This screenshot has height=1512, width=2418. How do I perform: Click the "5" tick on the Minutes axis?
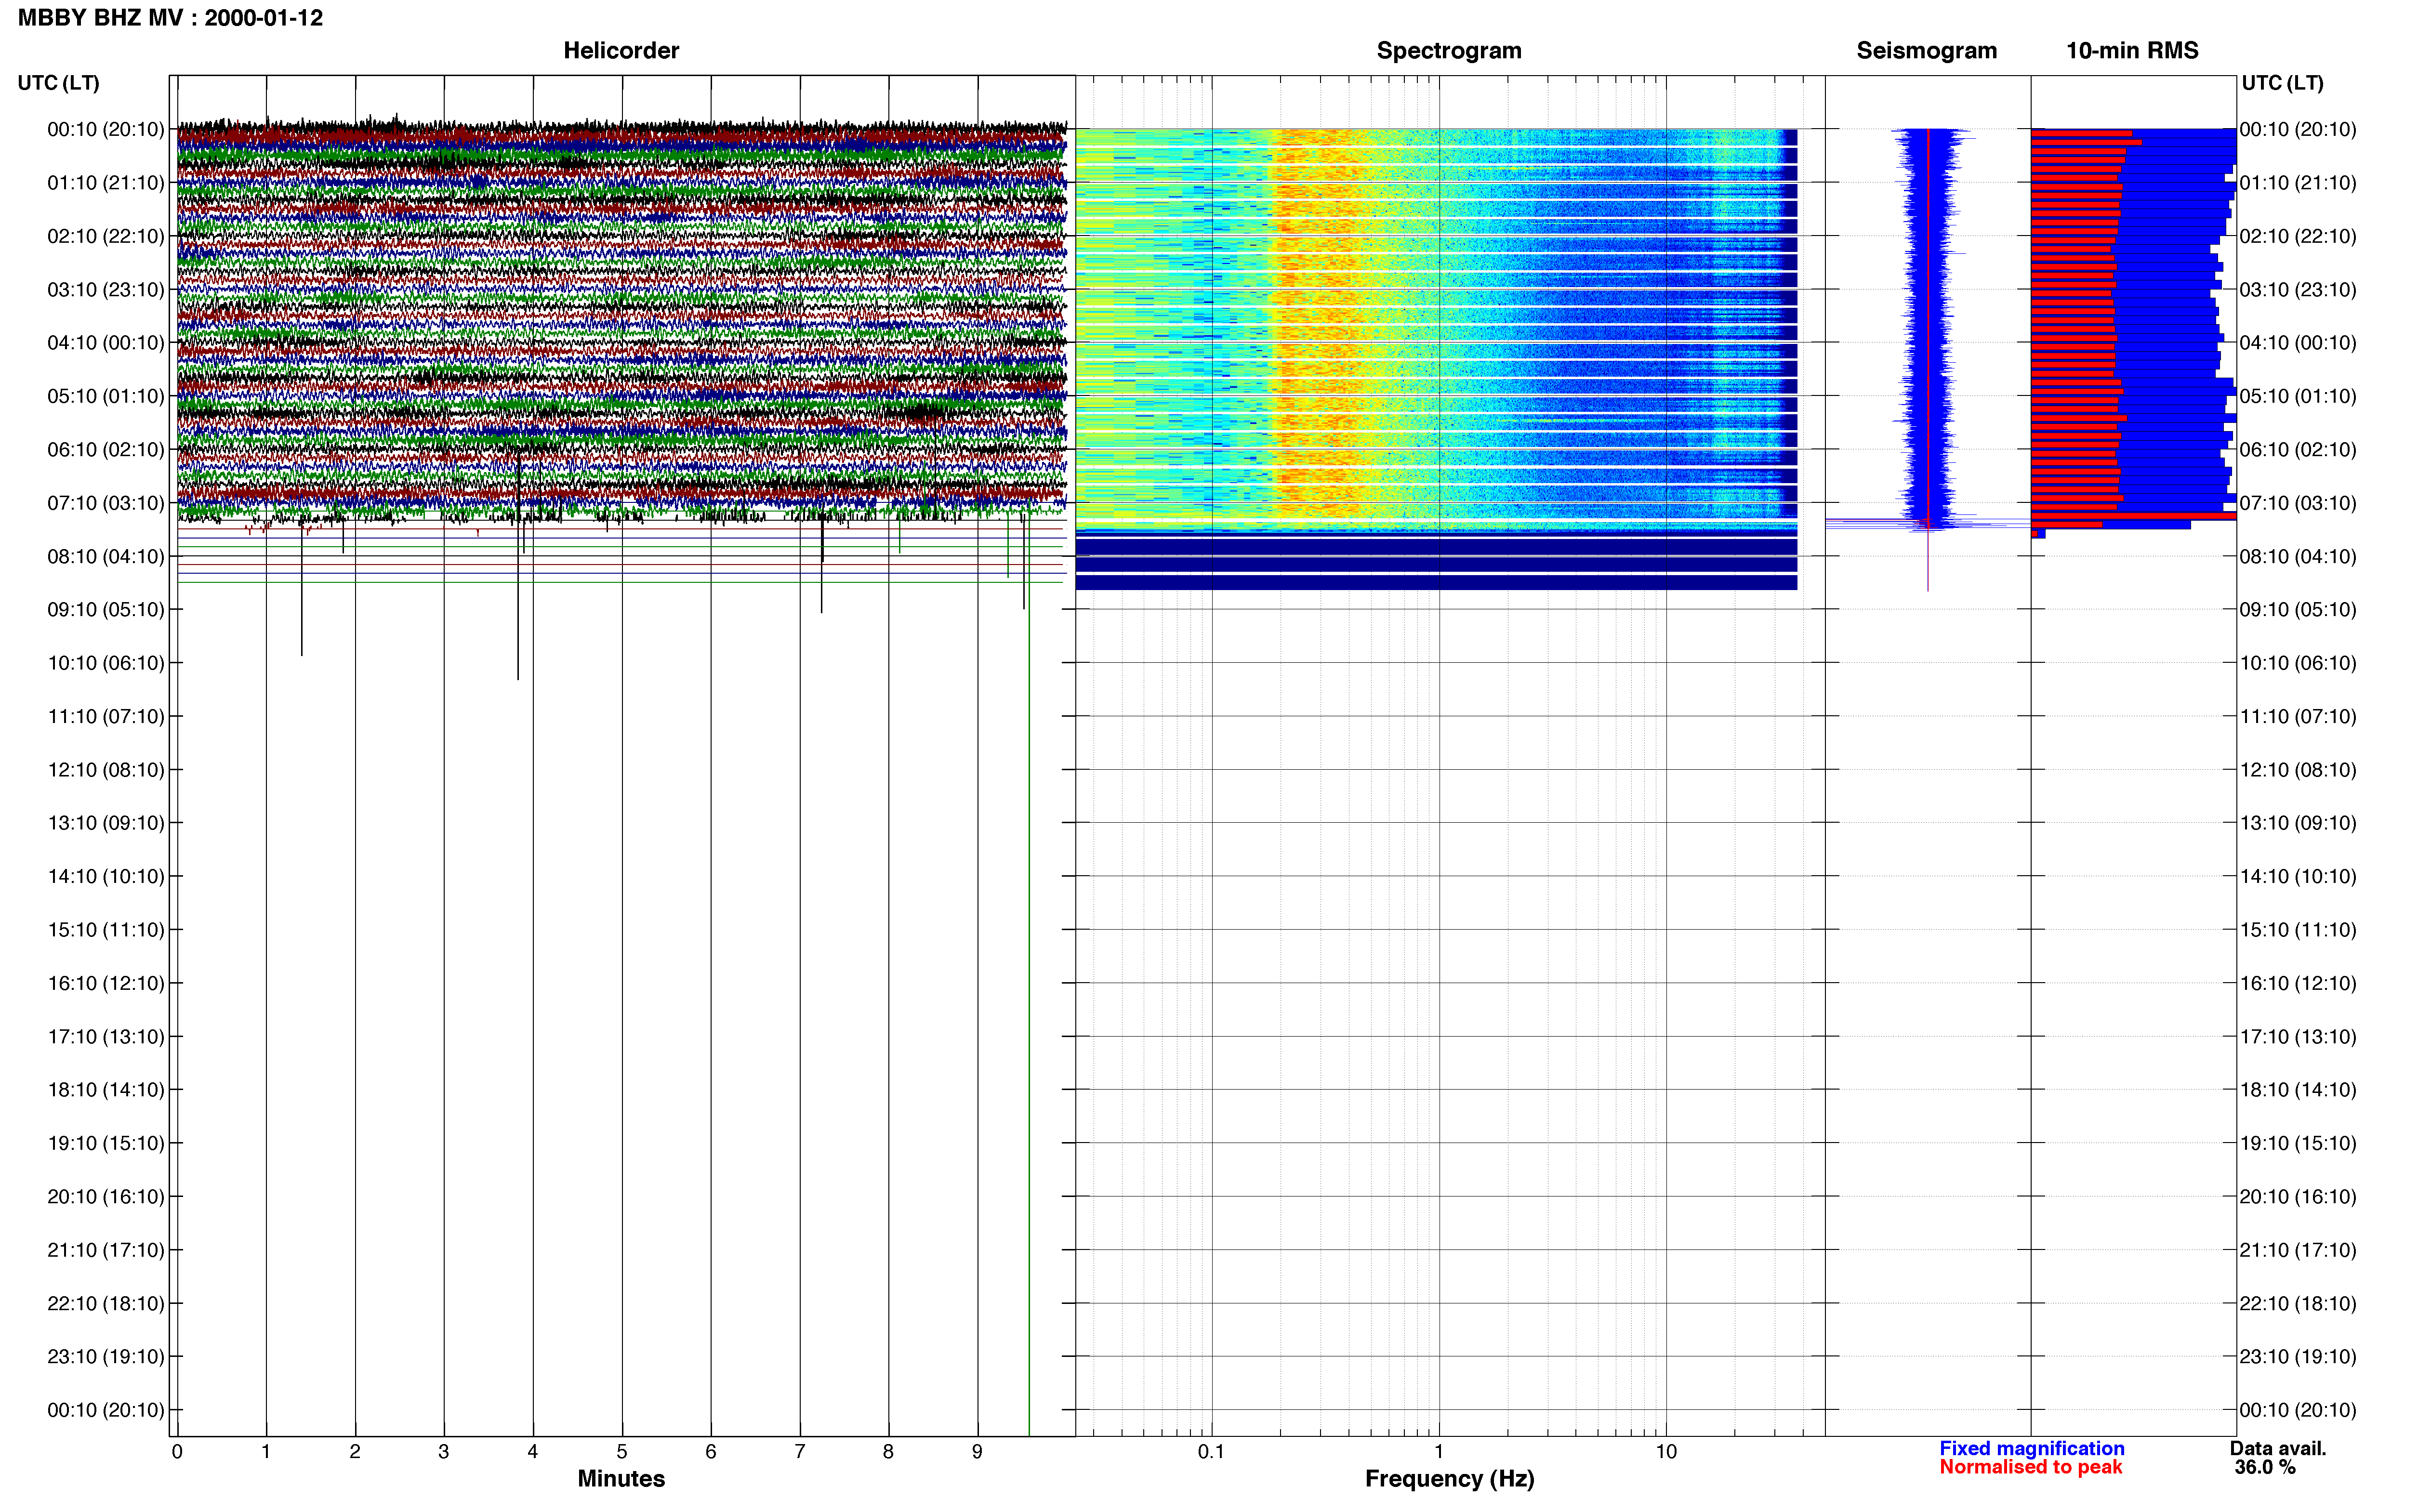click(x=622, y=1451)
